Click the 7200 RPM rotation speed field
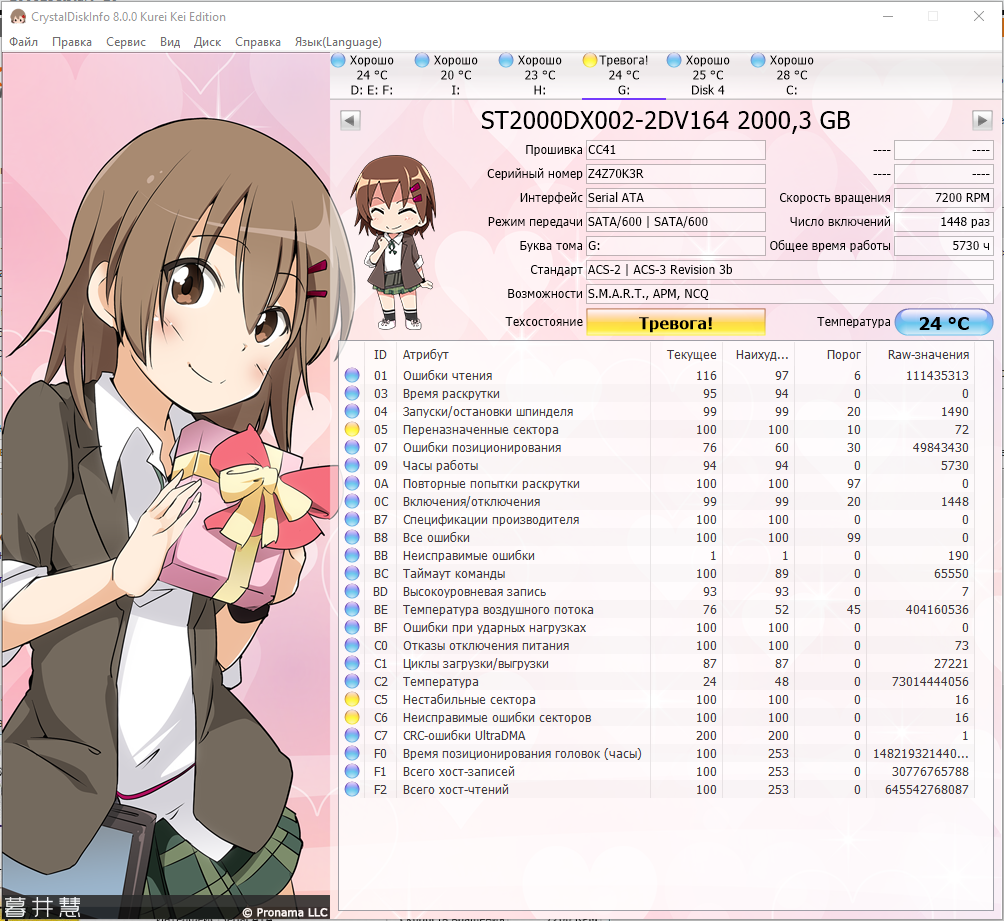This screenshot has height=921, width=1004. click(x=943, y=198)
